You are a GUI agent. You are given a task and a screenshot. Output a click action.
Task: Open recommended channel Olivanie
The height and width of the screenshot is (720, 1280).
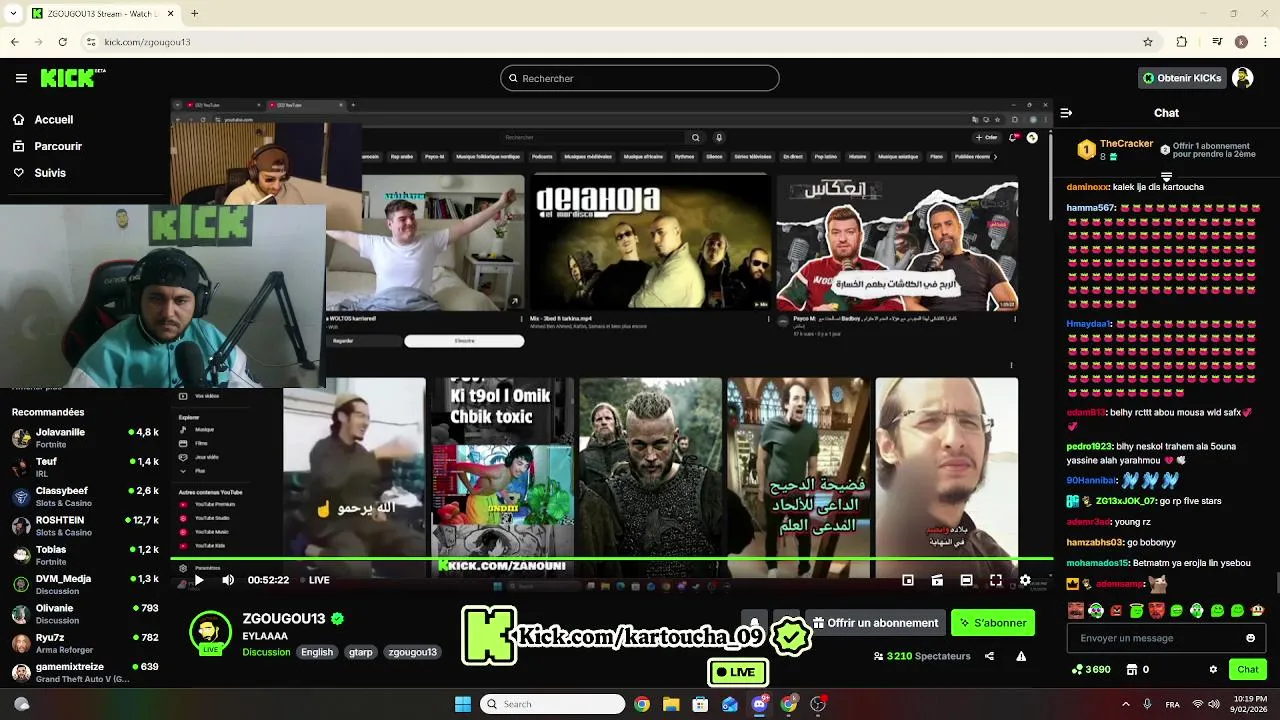tap(85, 613)
